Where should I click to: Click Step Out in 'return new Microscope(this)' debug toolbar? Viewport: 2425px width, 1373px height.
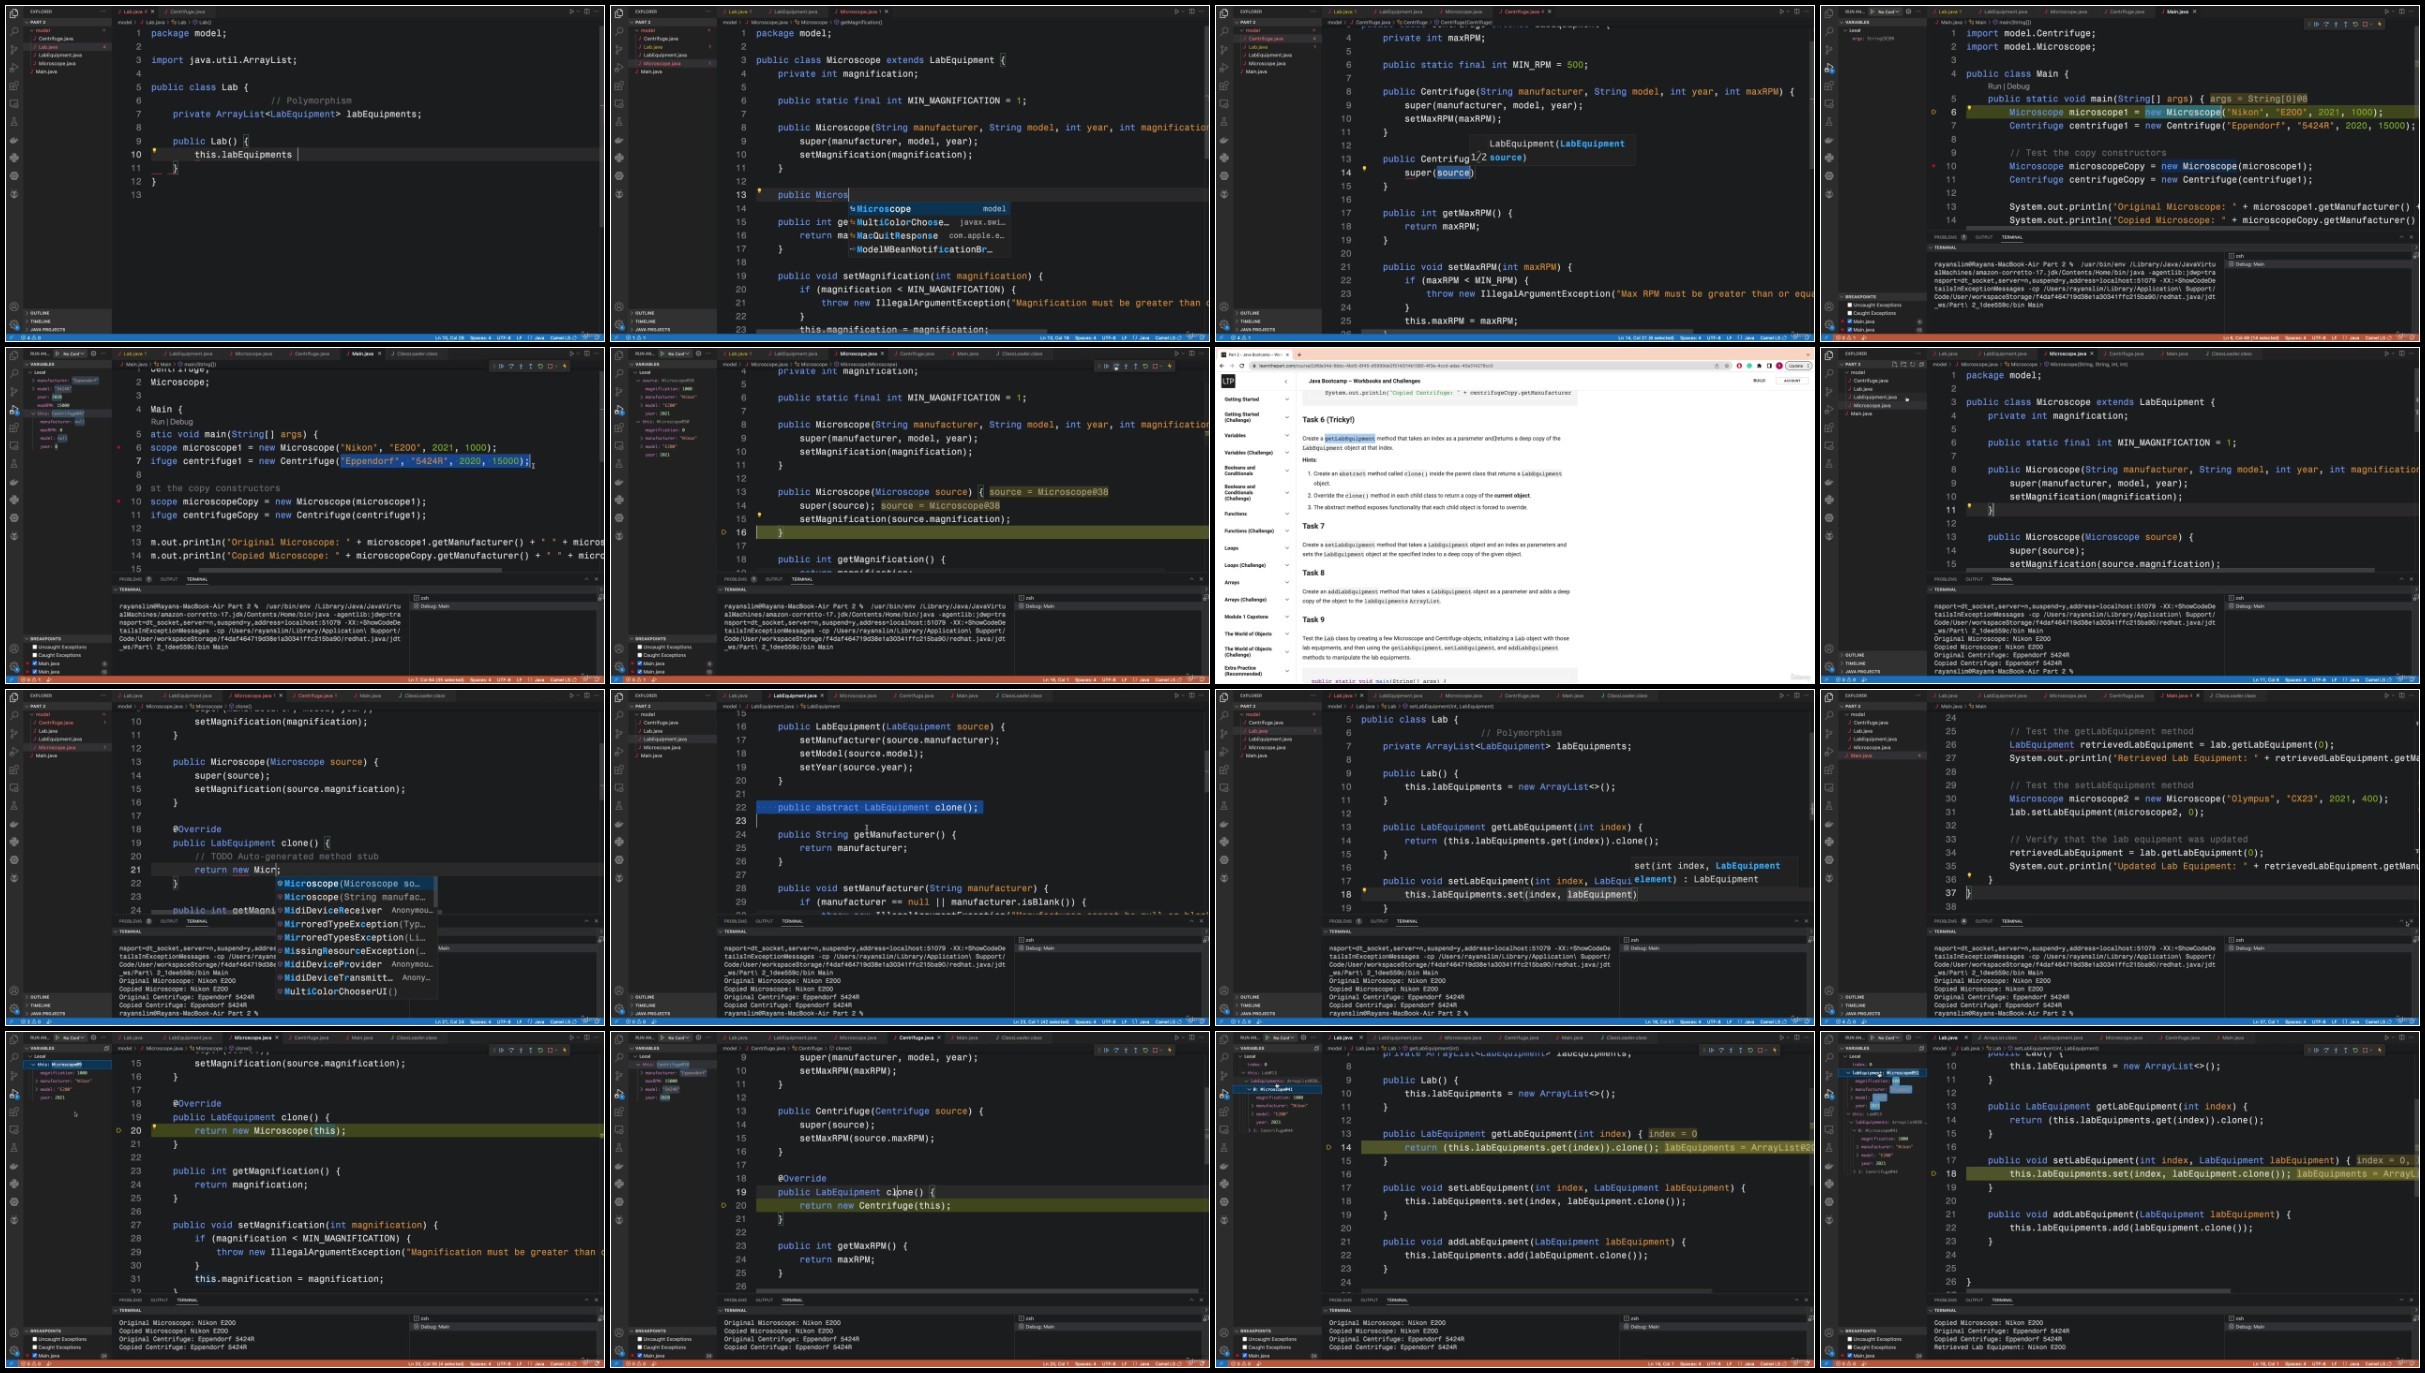(x=530, y=1050)
